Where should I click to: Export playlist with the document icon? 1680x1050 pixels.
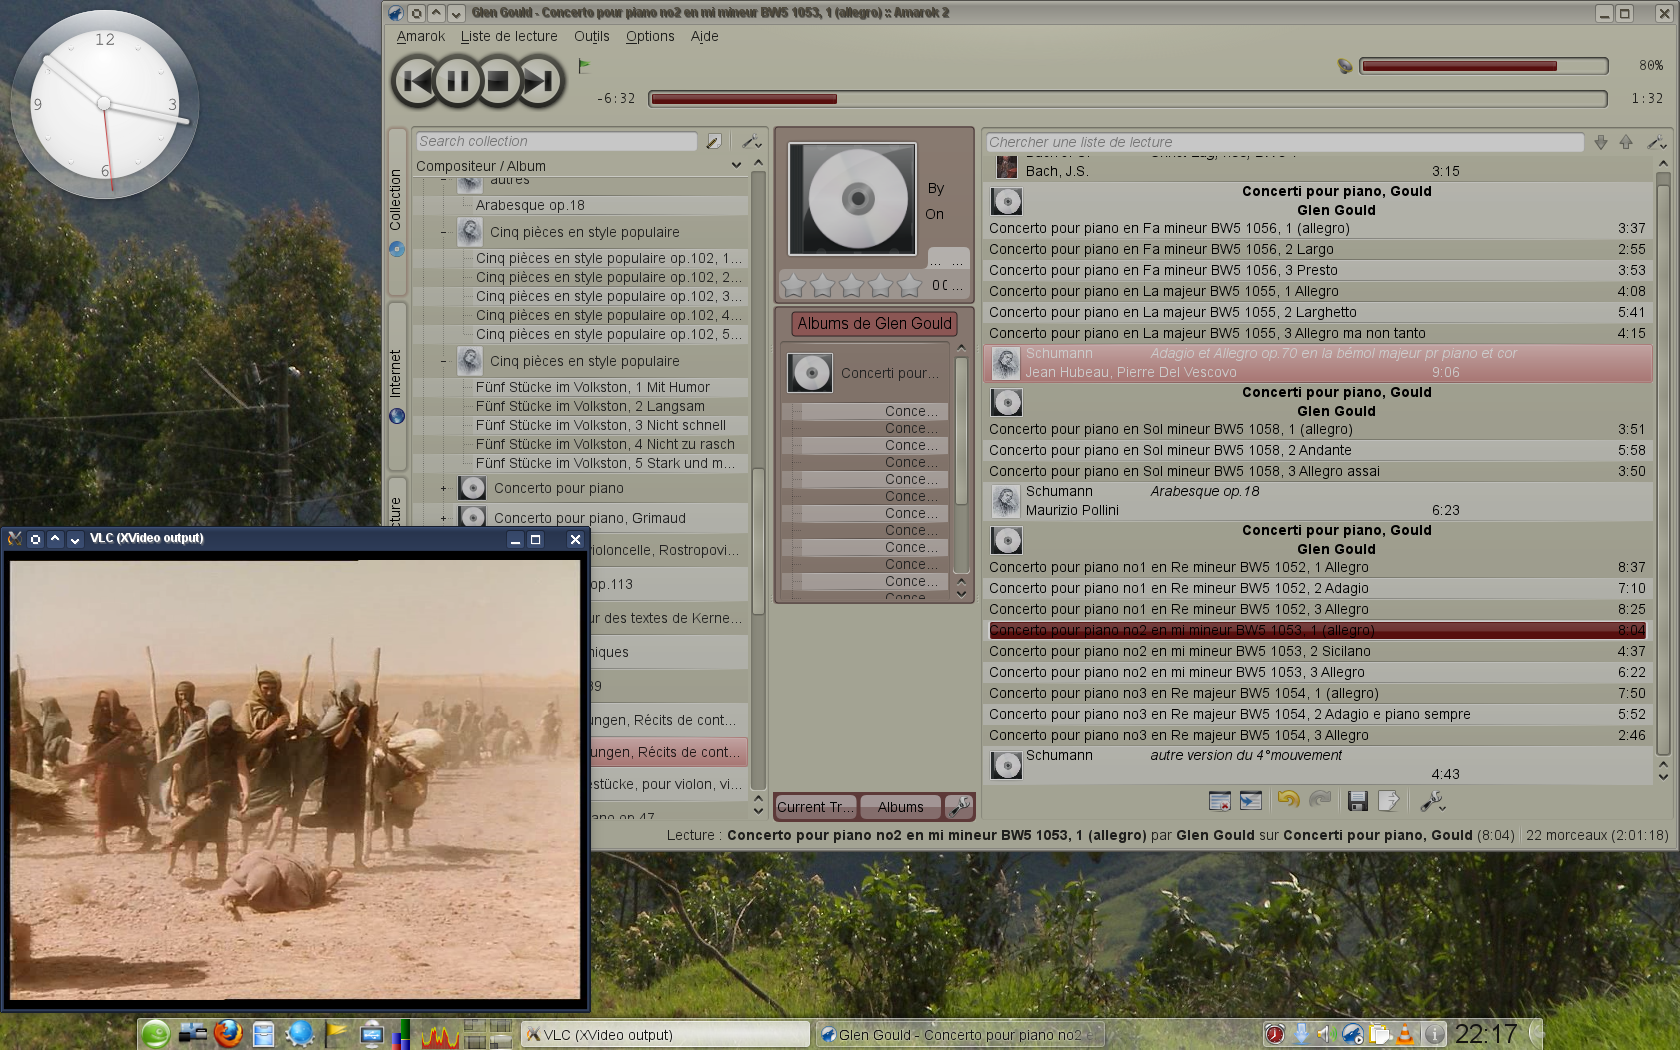click(x=1388, y=800)
